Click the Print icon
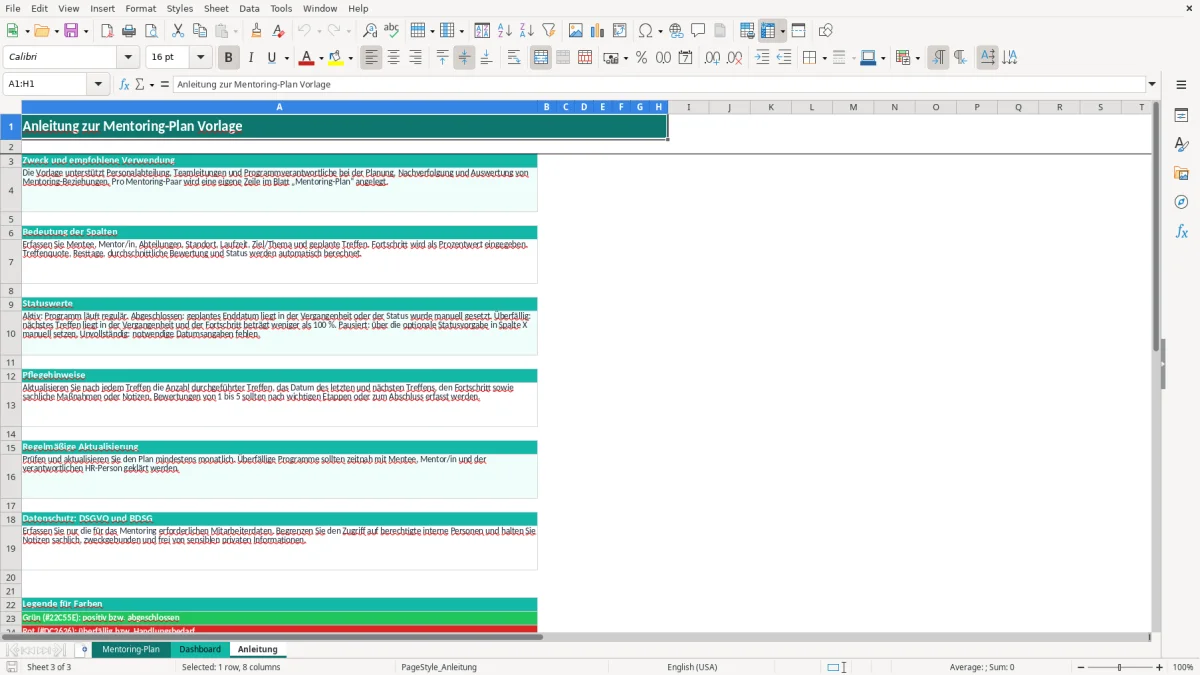This screenshot has width=1200, height=675. point(129,31)
